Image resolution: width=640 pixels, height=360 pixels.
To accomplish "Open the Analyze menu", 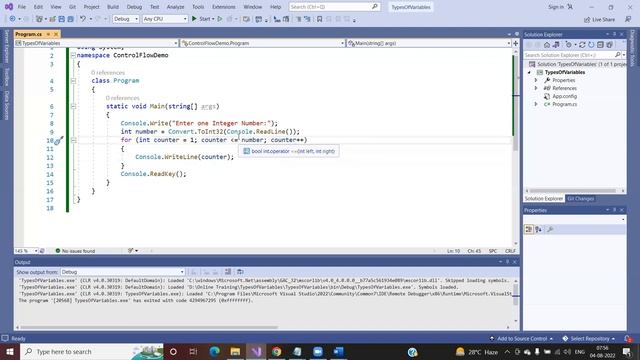I will point(175,7).
